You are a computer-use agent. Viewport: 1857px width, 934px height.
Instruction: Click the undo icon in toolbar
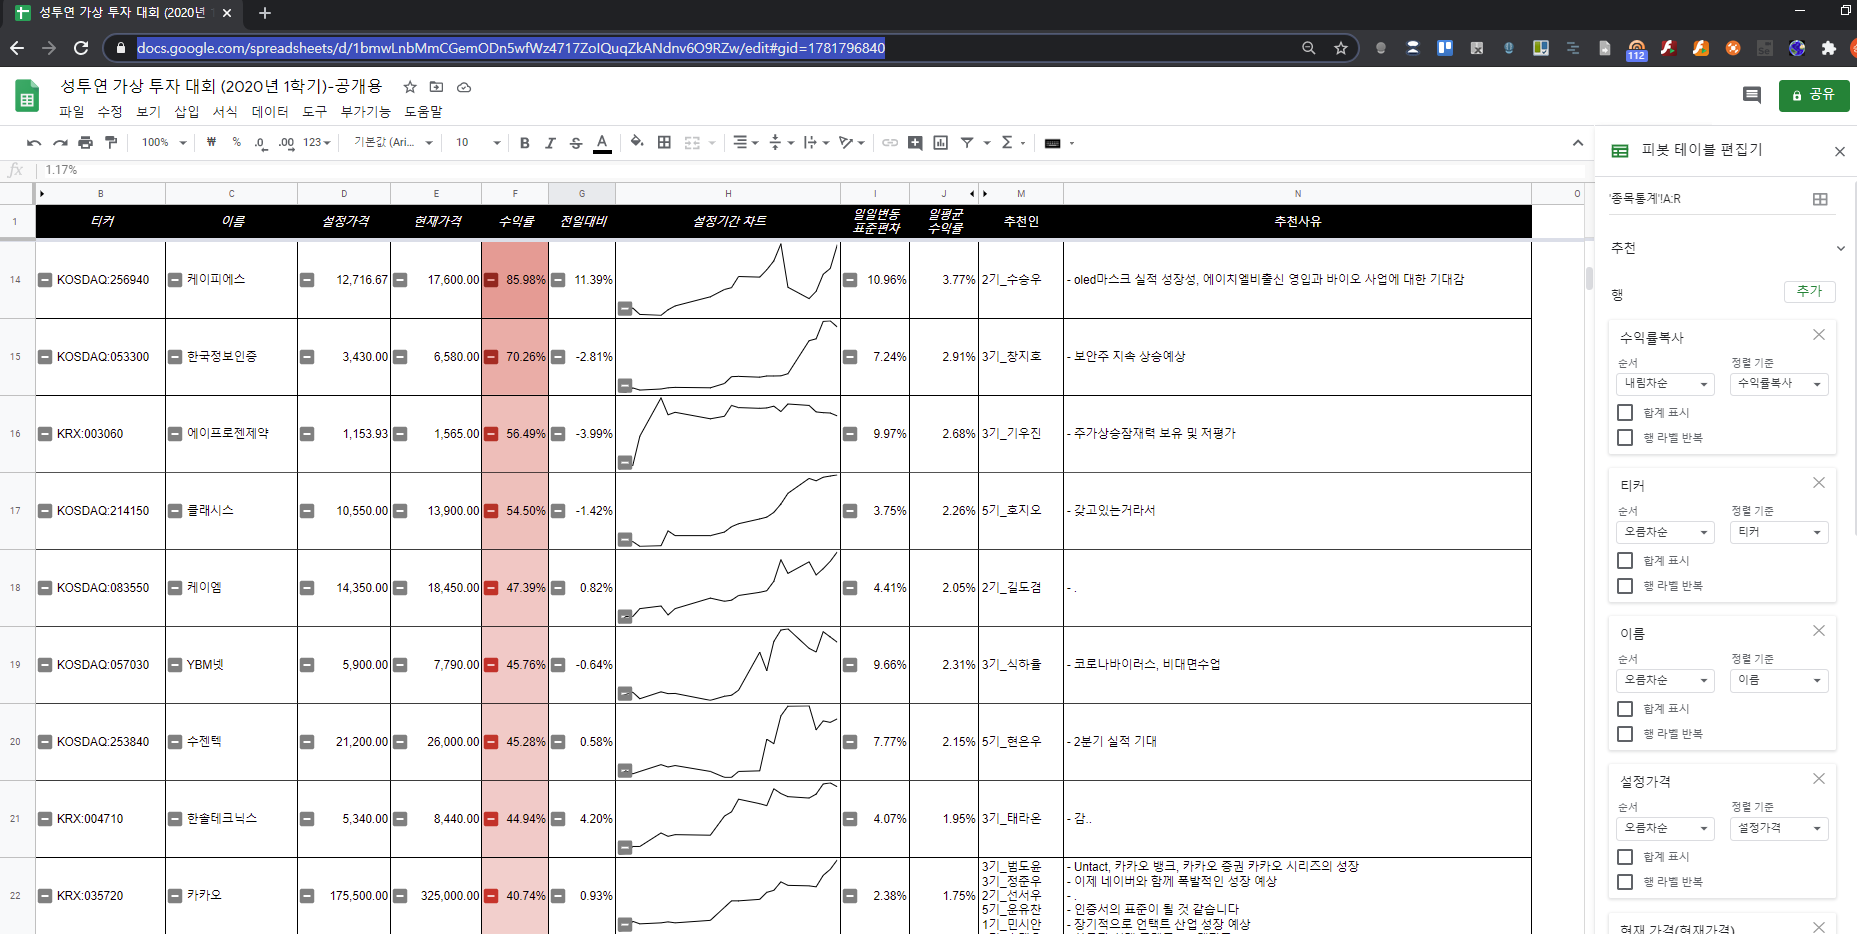(x=34, y=143)
